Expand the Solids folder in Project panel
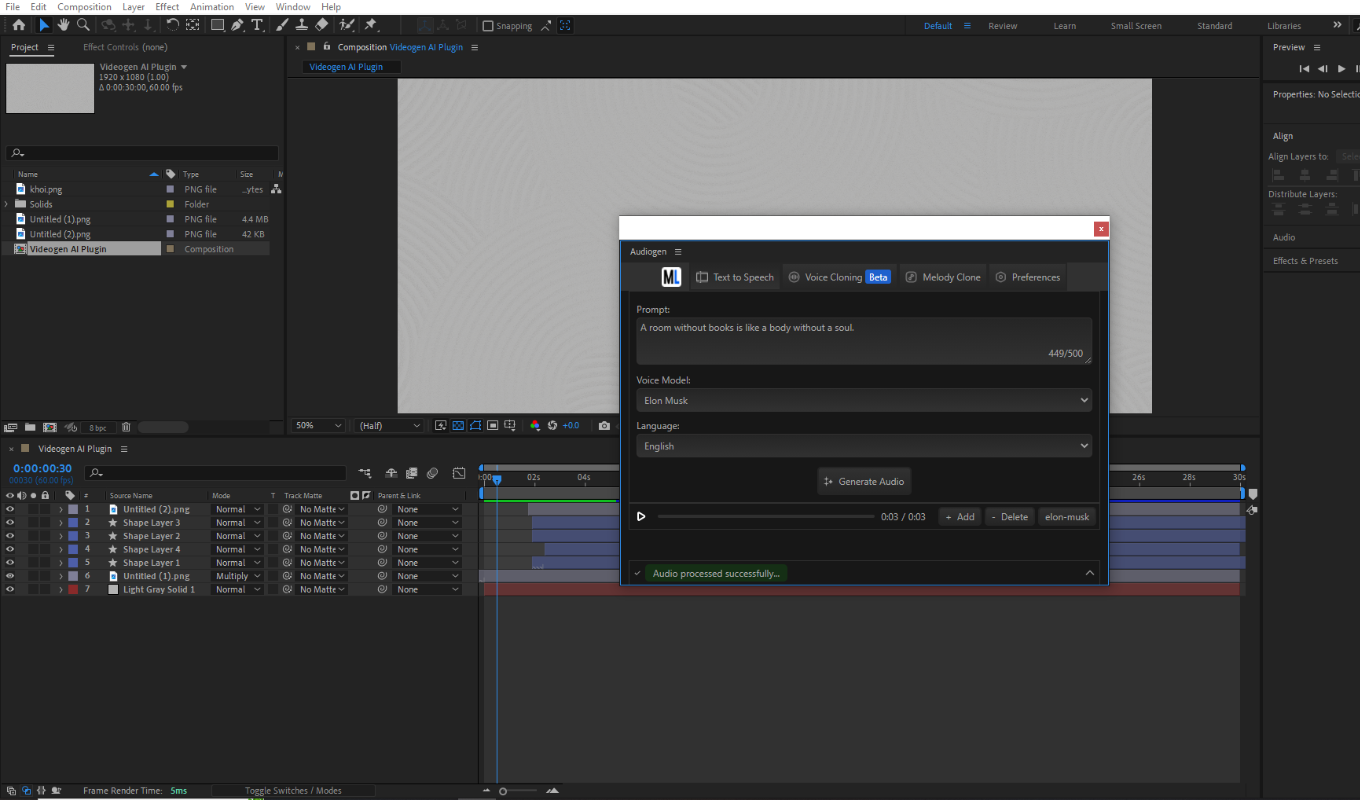 tap(7, 204)
